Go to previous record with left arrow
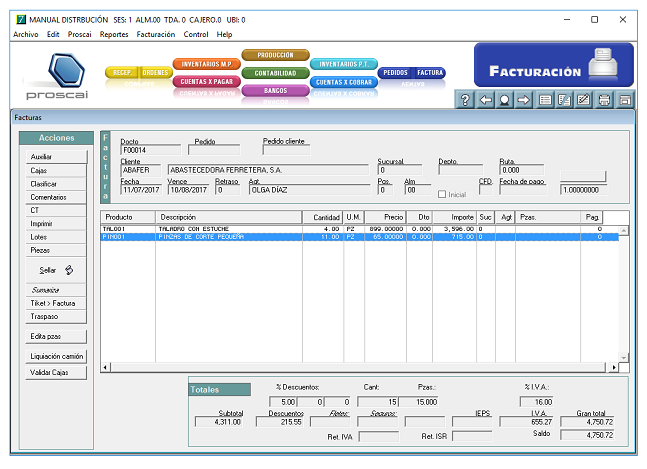The height and width of the screenshot is (469, 647). point(485,100)
